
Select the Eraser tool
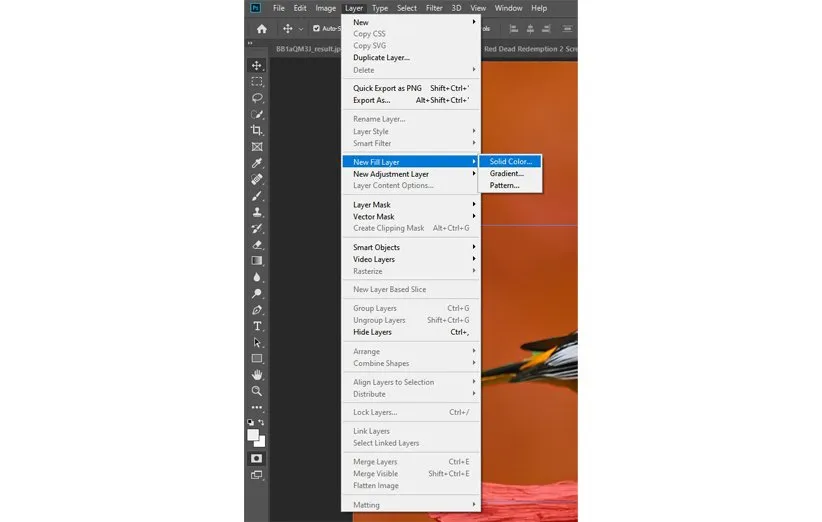point(257,244)
